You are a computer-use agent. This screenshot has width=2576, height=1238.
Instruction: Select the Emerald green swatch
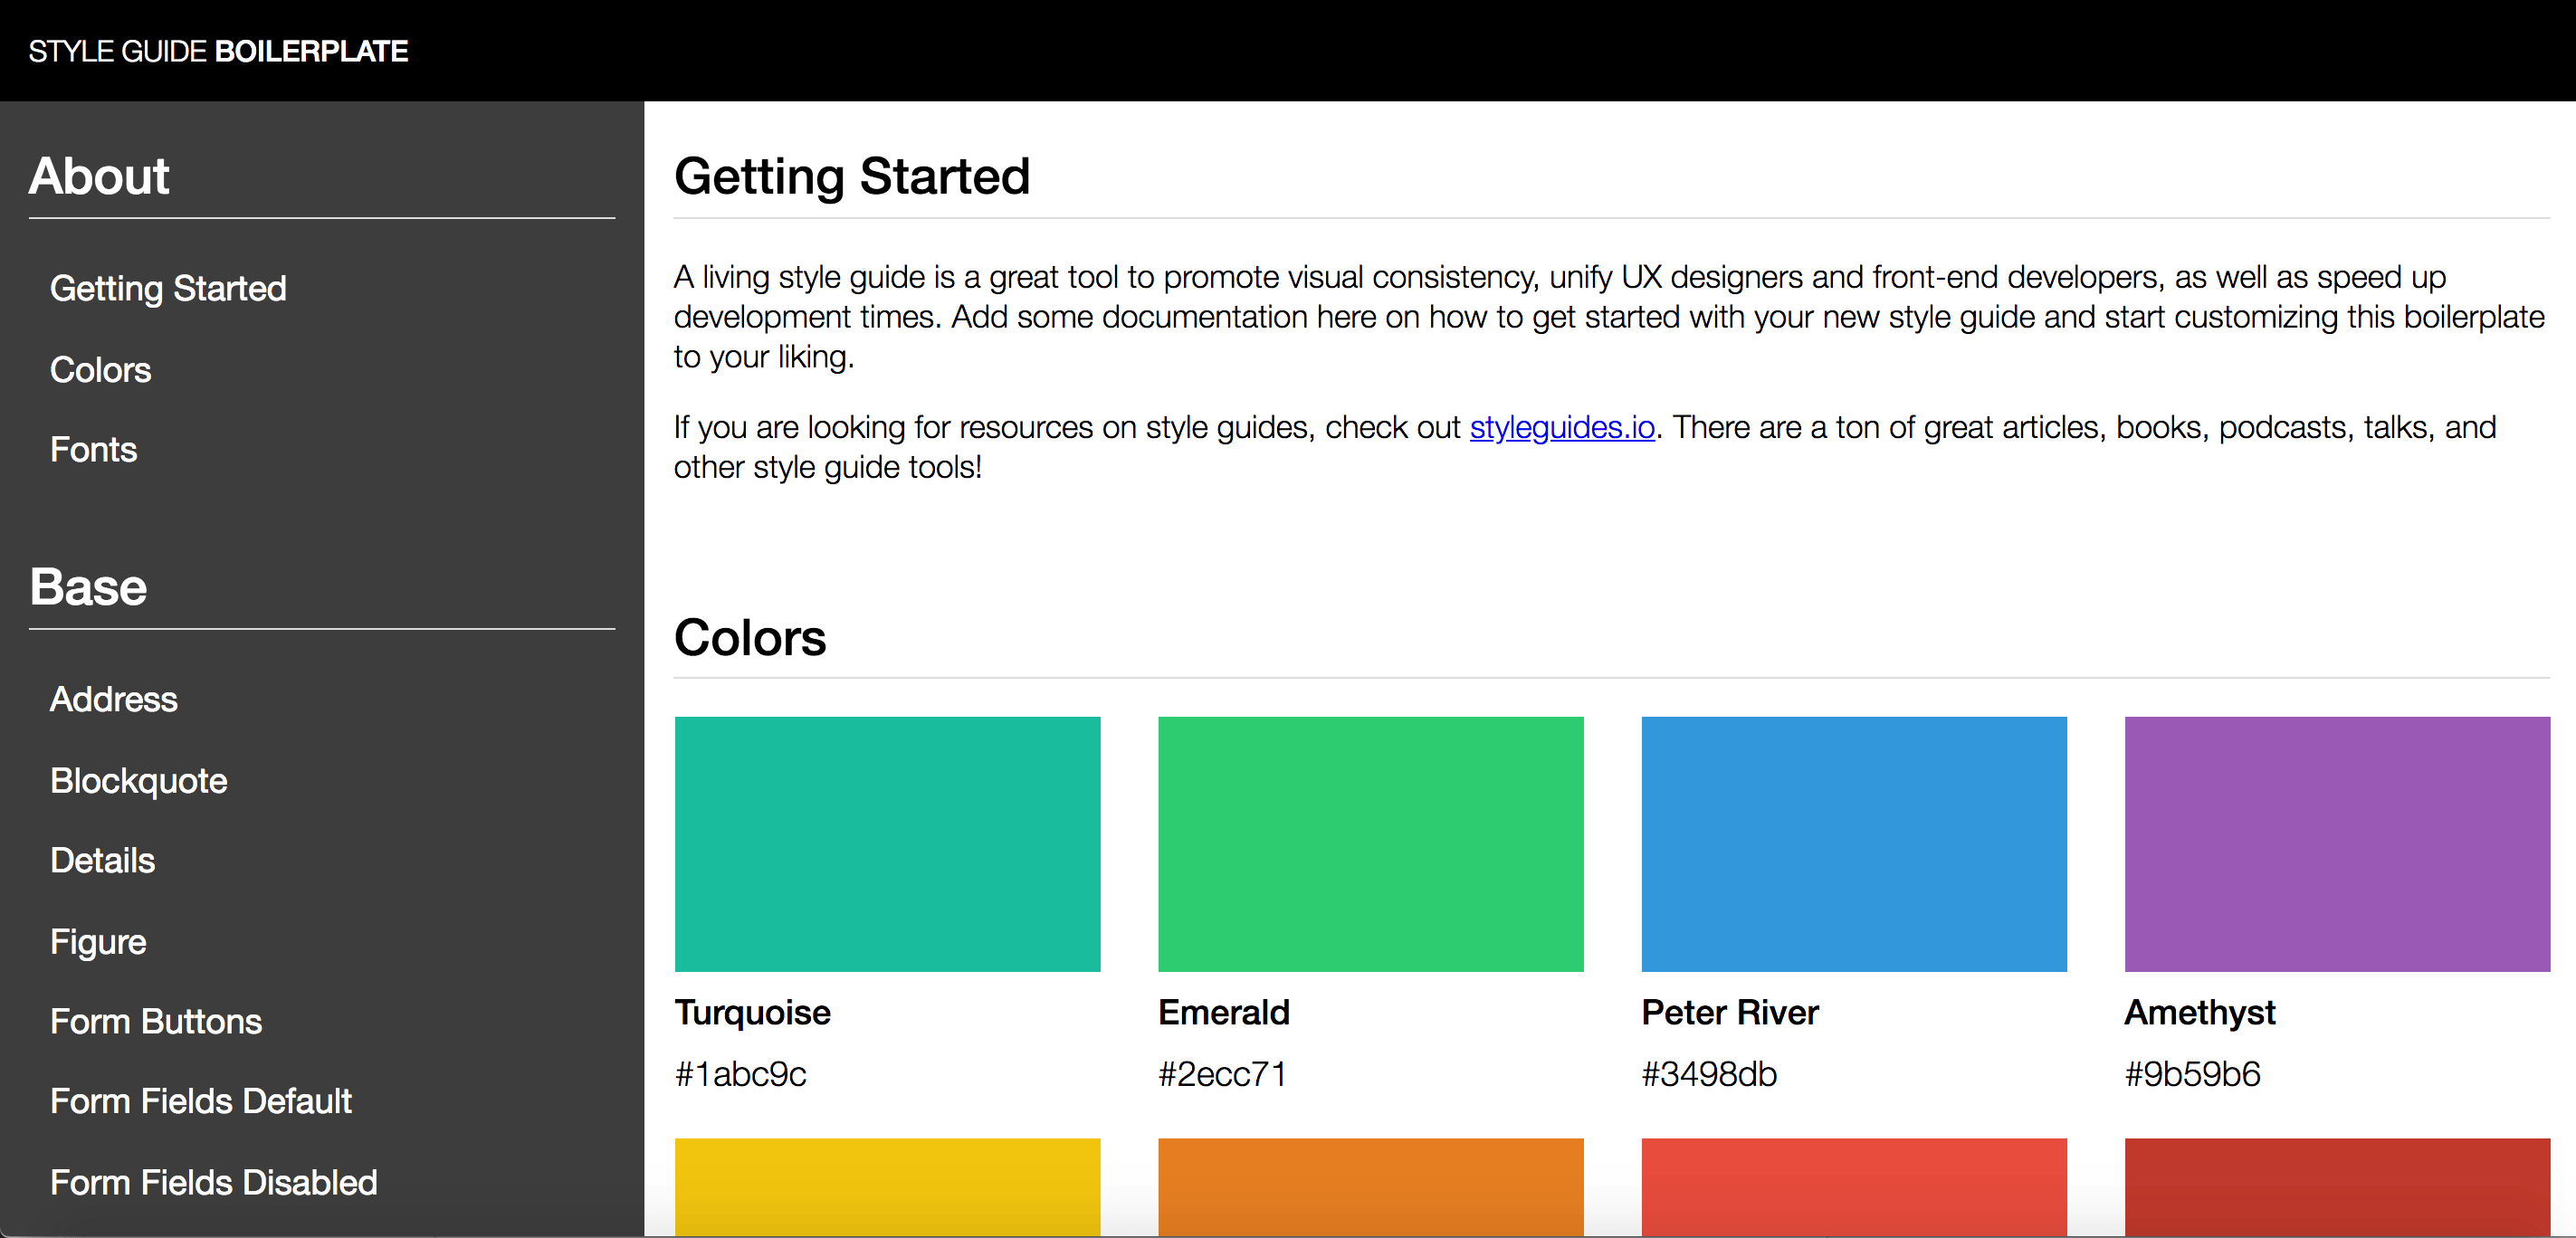coord(1370,843)
